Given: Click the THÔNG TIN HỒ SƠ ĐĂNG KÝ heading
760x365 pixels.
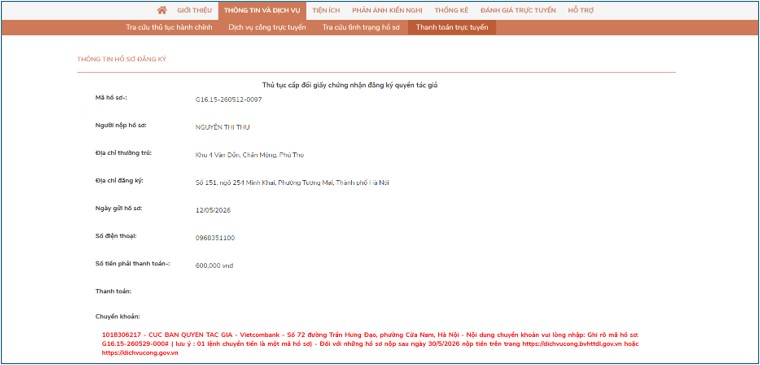Looking at the screenshot, I should [122, 59].
